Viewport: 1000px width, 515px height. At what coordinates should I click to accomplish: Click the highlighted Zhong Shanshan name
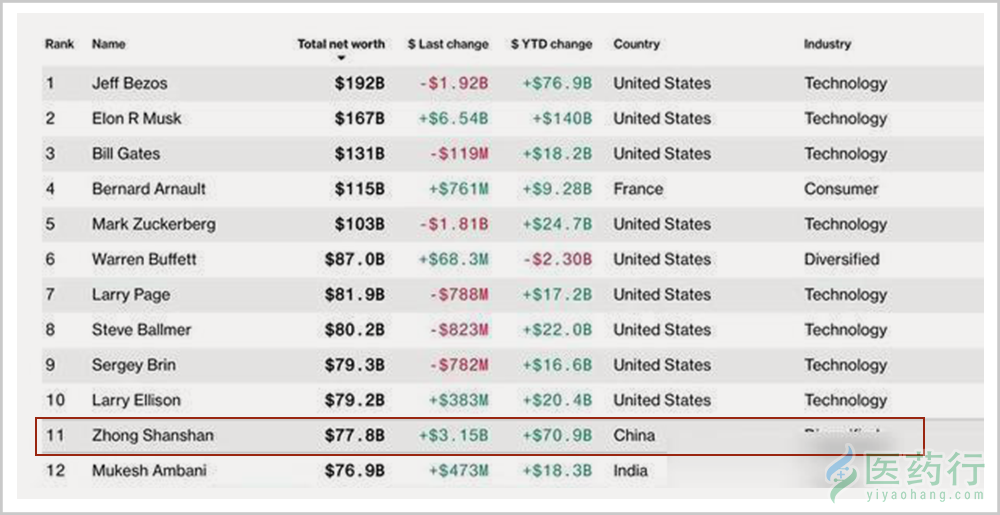pyautogui.click(x=152, y=436)
